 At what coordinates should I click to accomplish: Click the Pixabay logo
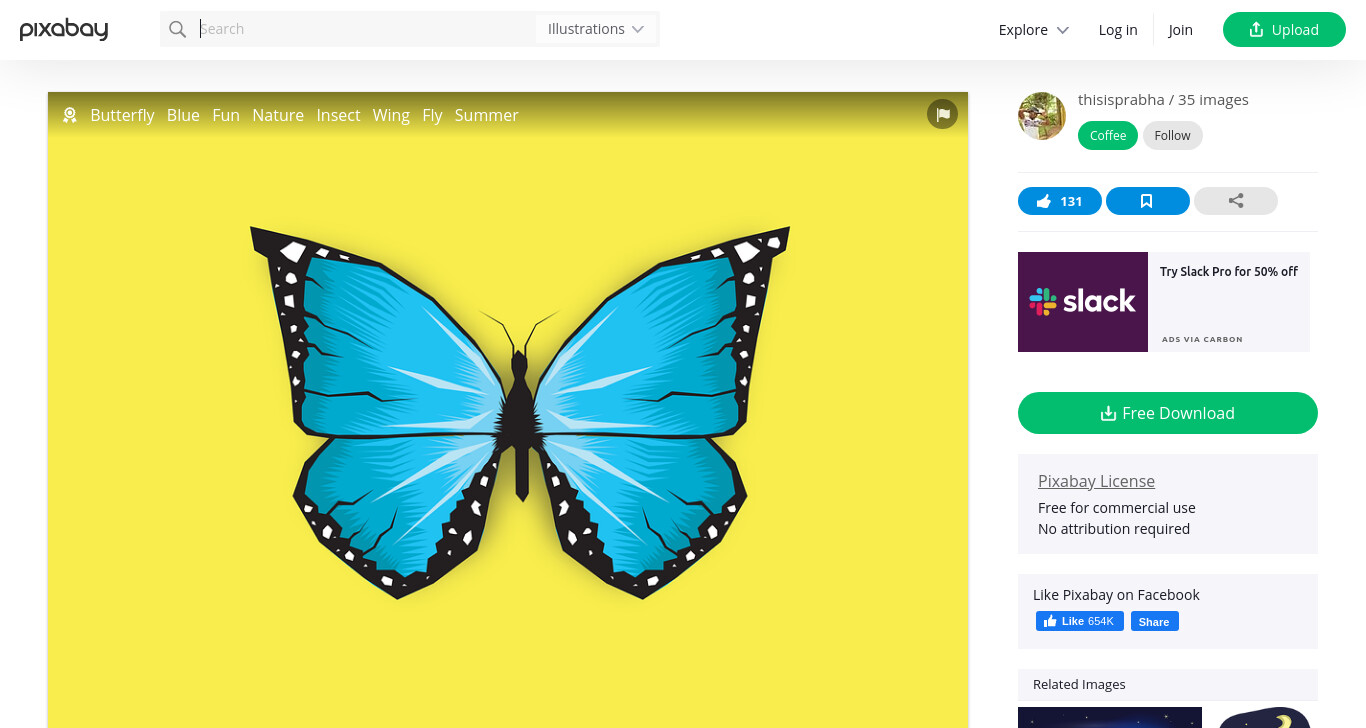(64, 29)
